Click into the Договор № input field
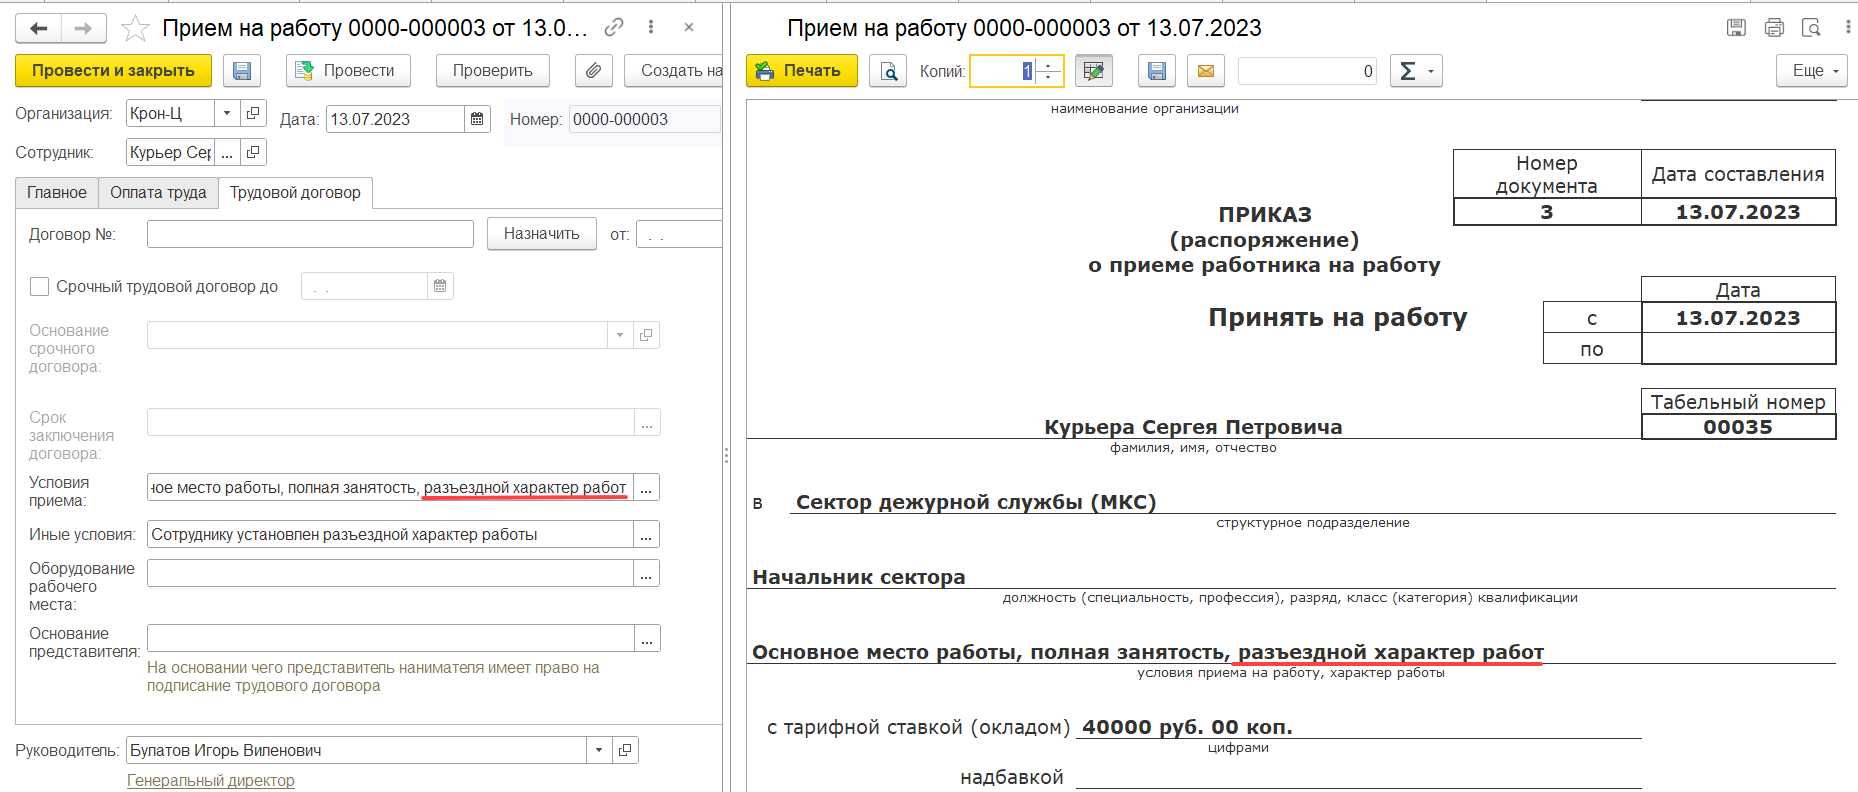 pyautogui.click(x=310, y=234)
